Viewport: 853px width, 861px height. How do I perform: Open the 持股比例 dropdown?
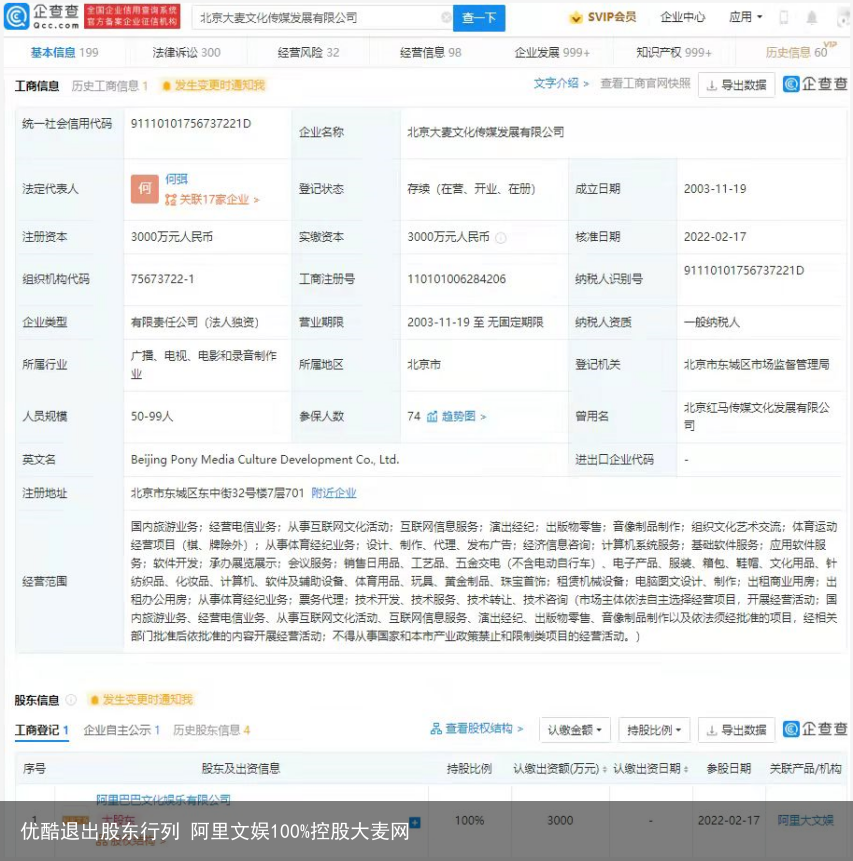pyautogui.click(x=654, y=730)
